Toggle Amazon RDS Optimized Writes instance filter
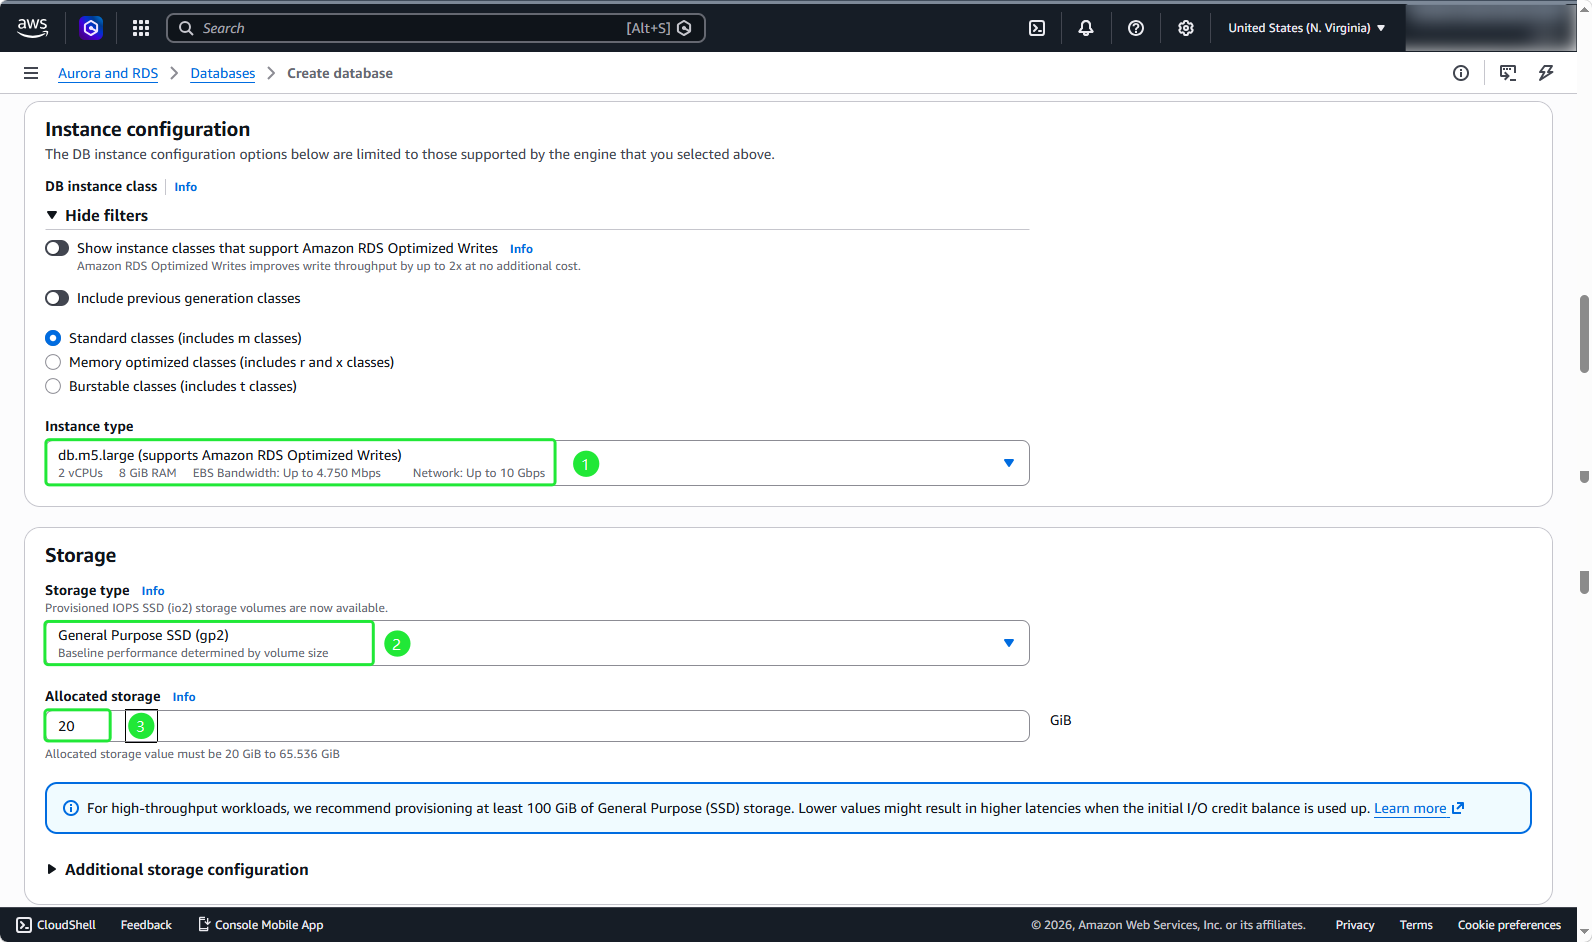This screenshot has height=942, width=1592. [57, 248]
